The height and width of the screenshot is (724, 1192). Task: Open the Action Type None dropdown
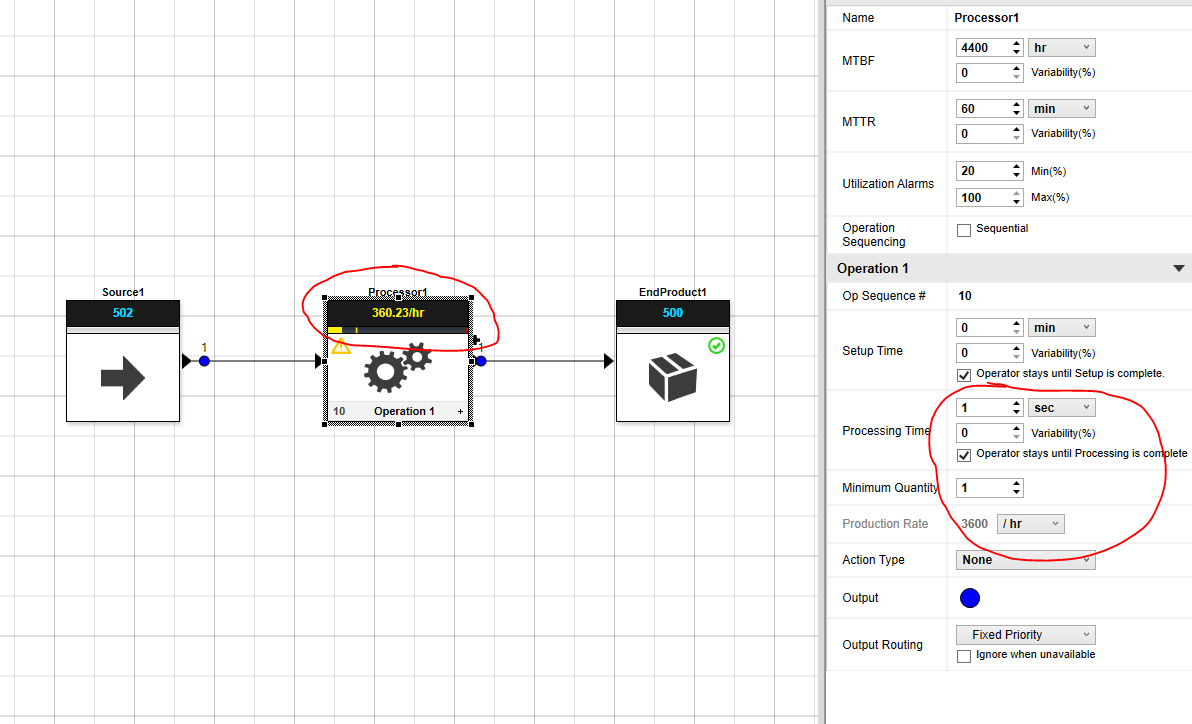coord(1025,560)
